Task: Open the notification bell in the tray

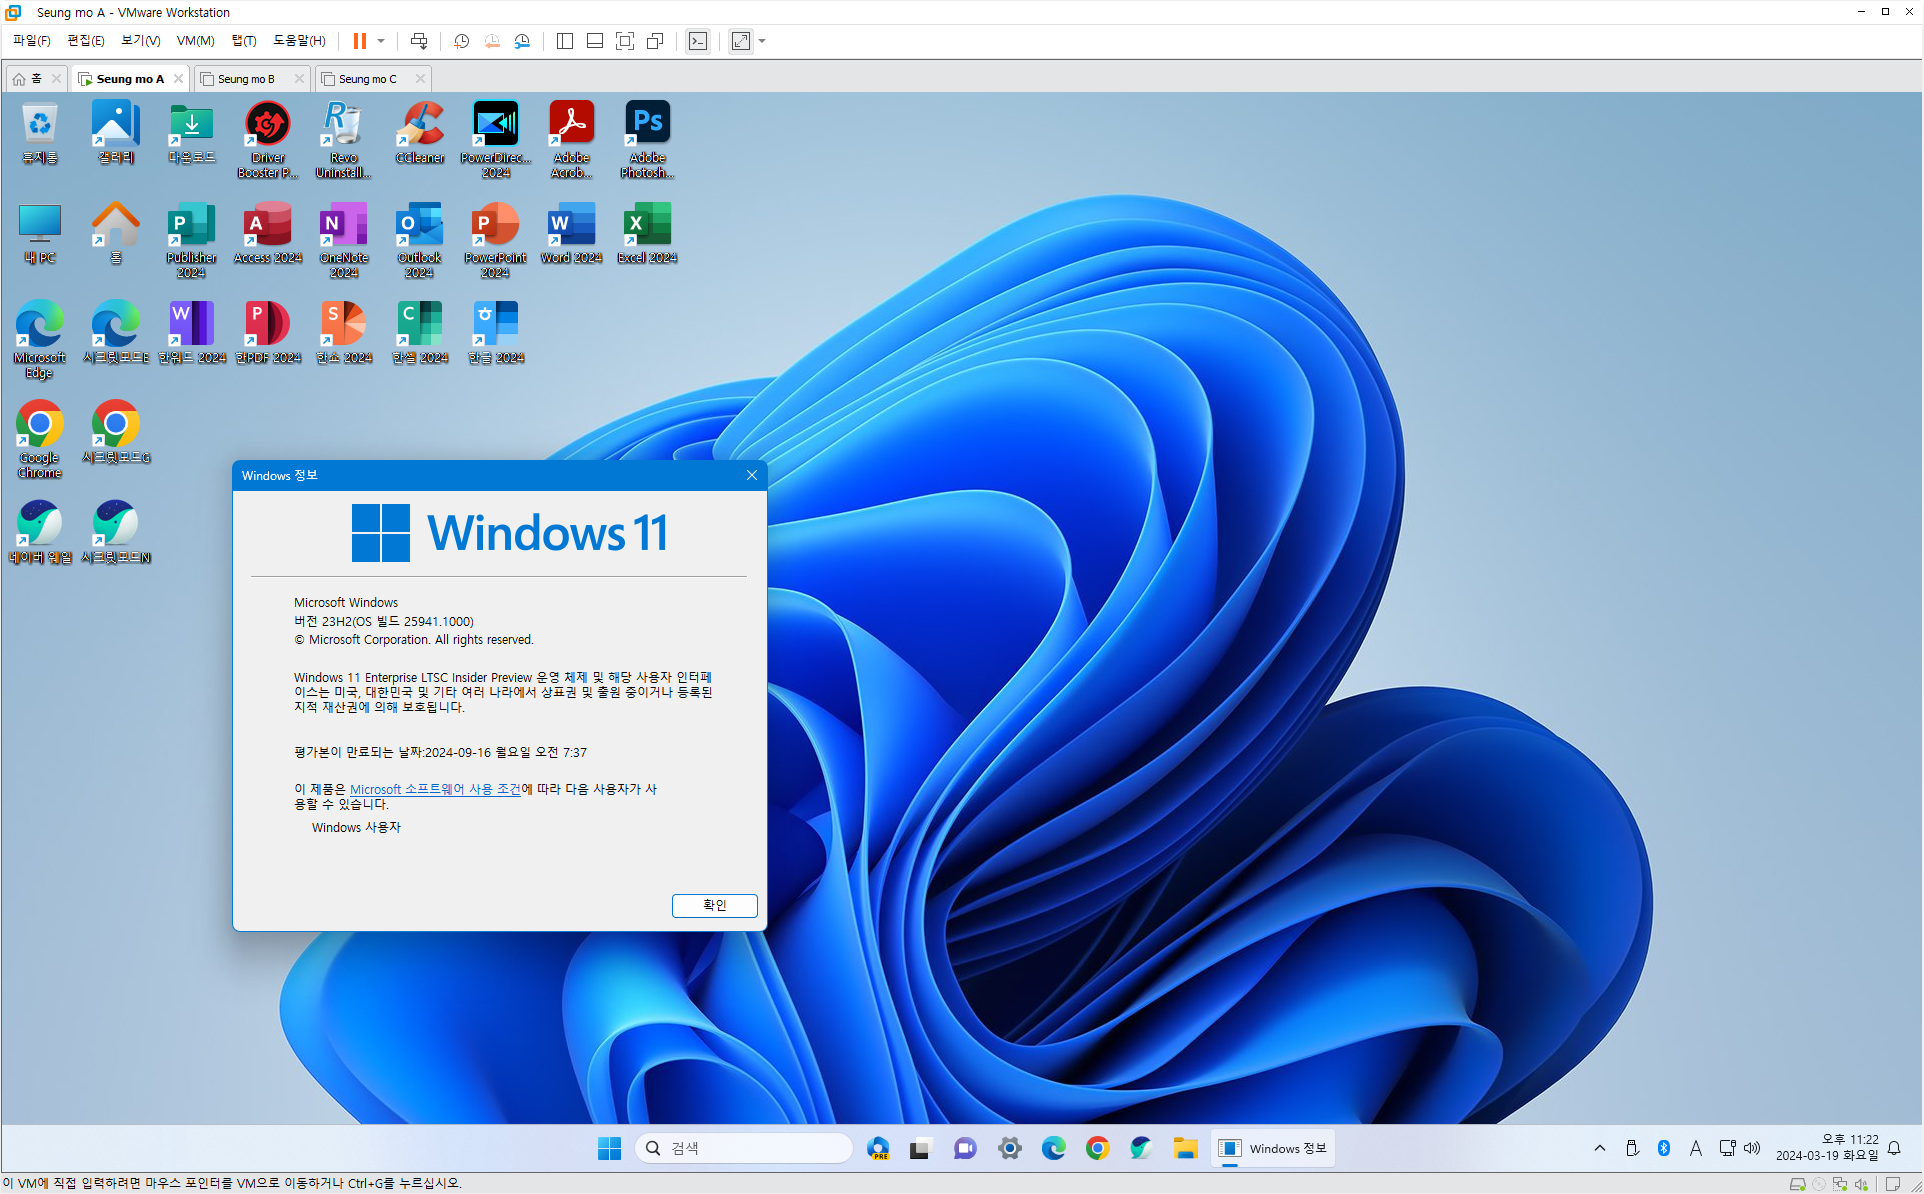Action: click(x=1894, y=1148)
